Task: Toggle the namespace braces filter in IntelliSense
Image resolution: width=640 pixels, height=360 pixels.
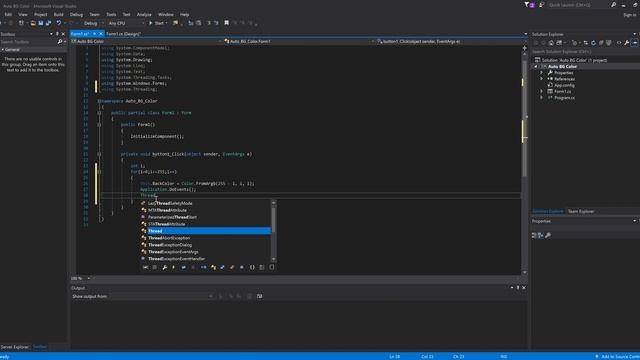Action: coord(252,267)
